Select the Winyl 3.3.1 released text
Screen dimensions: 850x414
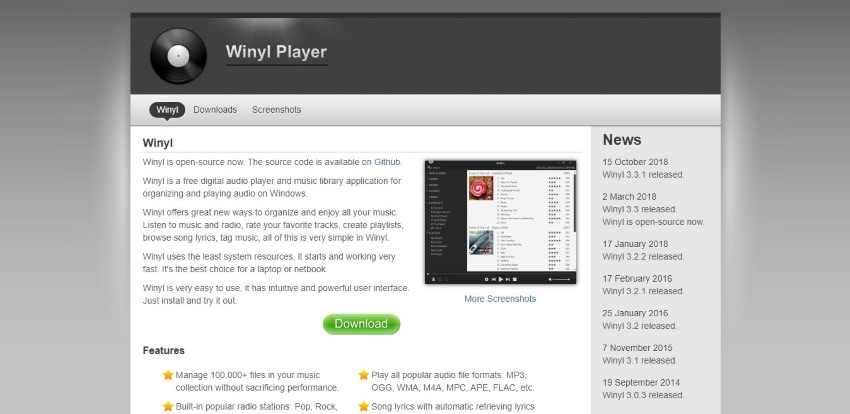[x=643, y=175]
